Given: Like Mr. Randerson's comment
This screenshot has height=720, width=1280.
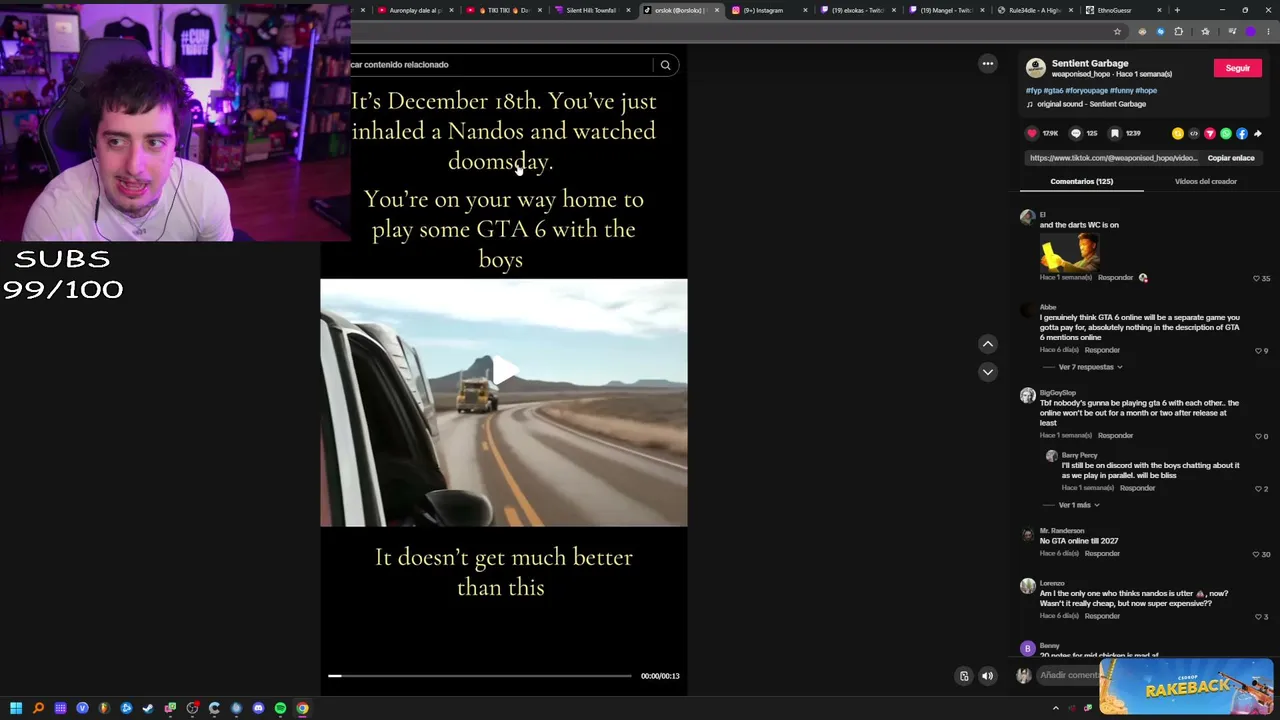Looking at the screenshot, I should click(x=1257, y=554).
